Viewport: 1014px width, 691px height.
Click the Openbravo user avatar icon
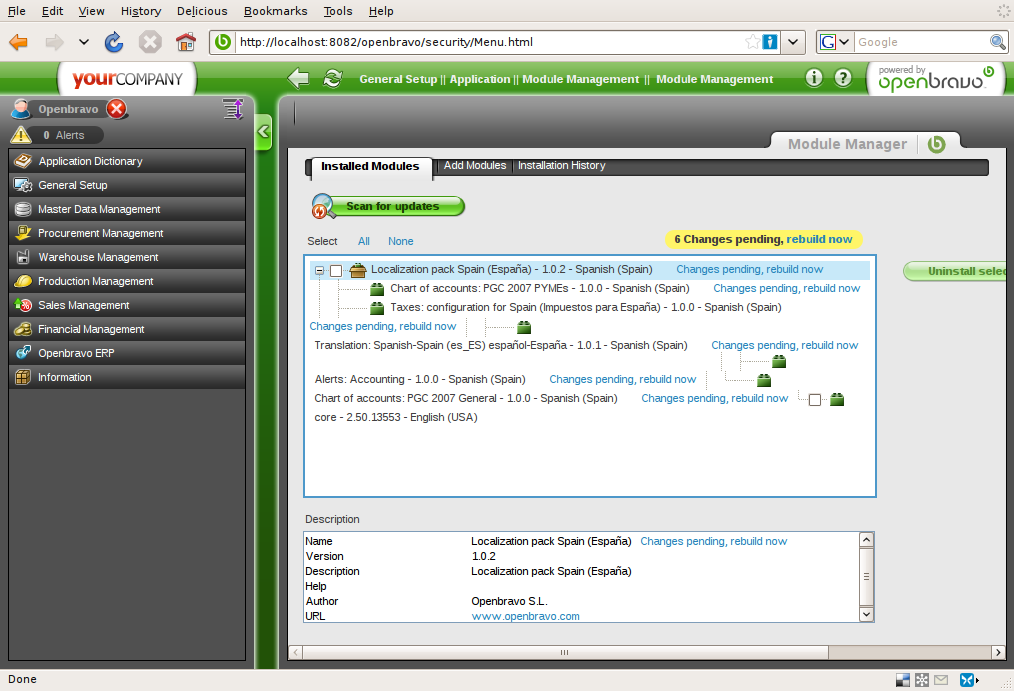[x=21, y=109]
